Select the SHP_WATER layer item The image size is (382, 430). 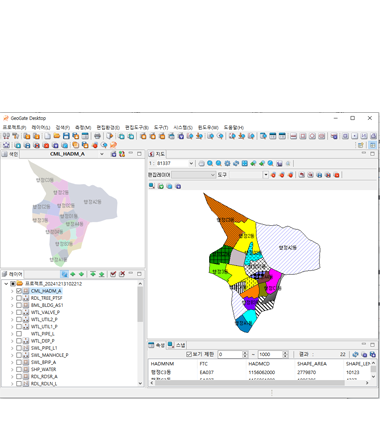point(43,369)
